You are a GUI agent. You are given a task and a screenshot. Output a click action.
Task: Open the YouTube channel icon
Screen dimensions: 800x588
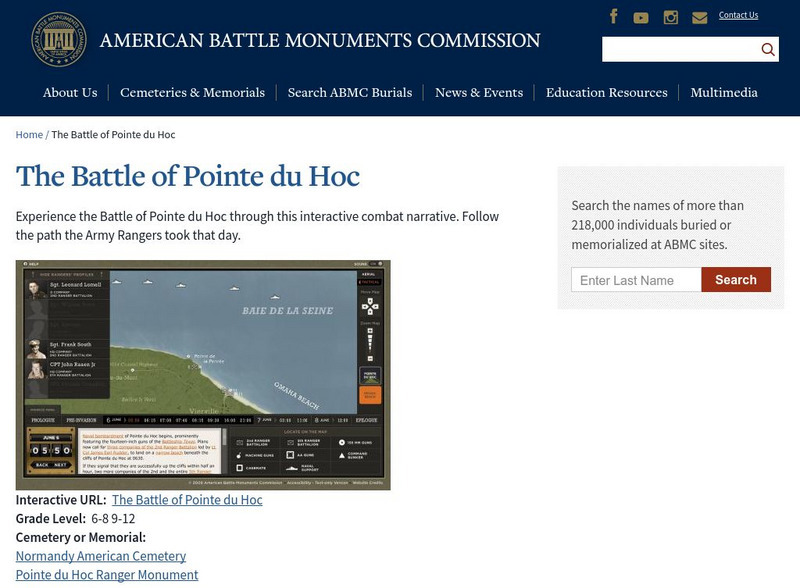pos(641,18)
